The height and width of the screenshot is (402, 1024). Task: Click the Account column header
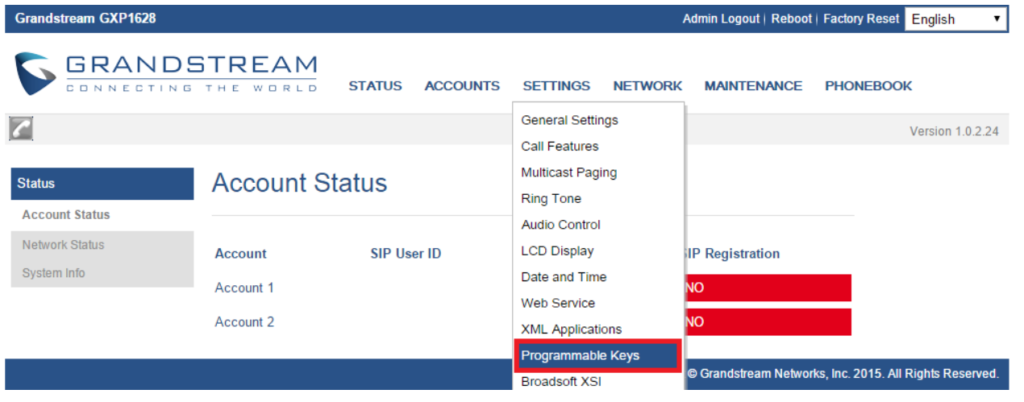[240, 254]
